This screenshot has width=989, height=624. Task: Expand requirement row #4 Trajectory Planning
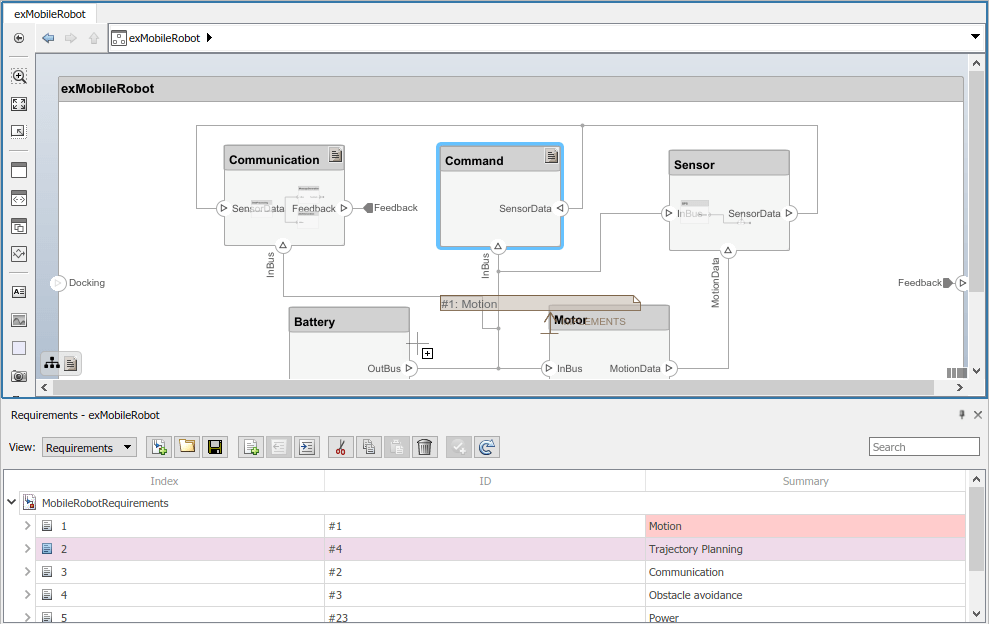tap(28, 548)
